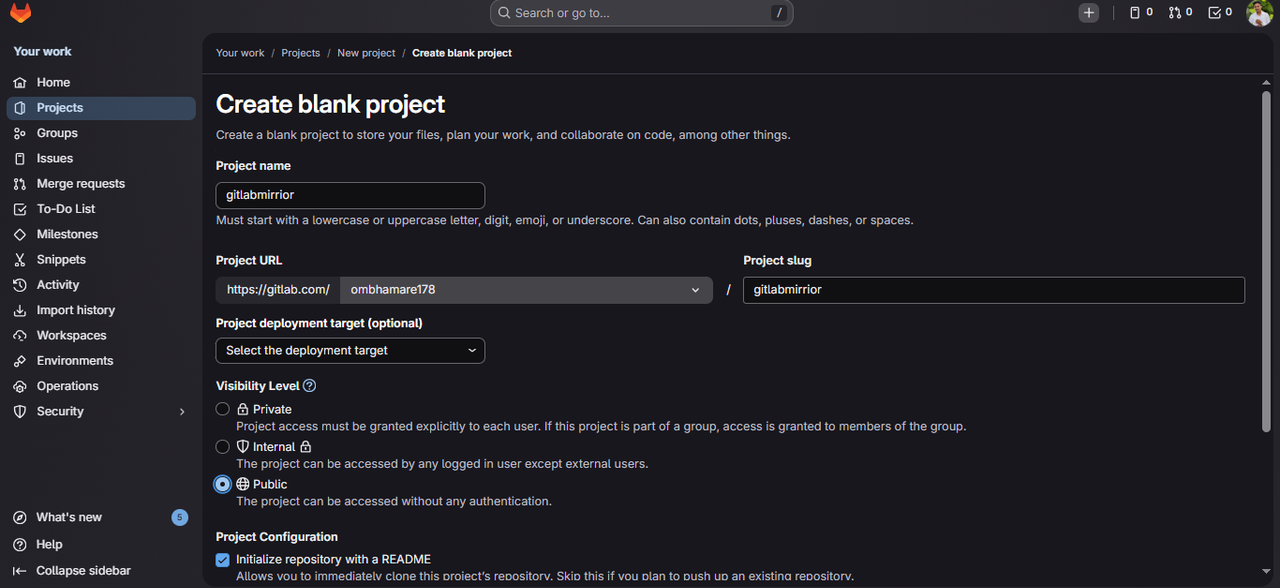Click the Milestones diamond icon
This screenshot has width=1280, height=588.
tap(19, 234)
